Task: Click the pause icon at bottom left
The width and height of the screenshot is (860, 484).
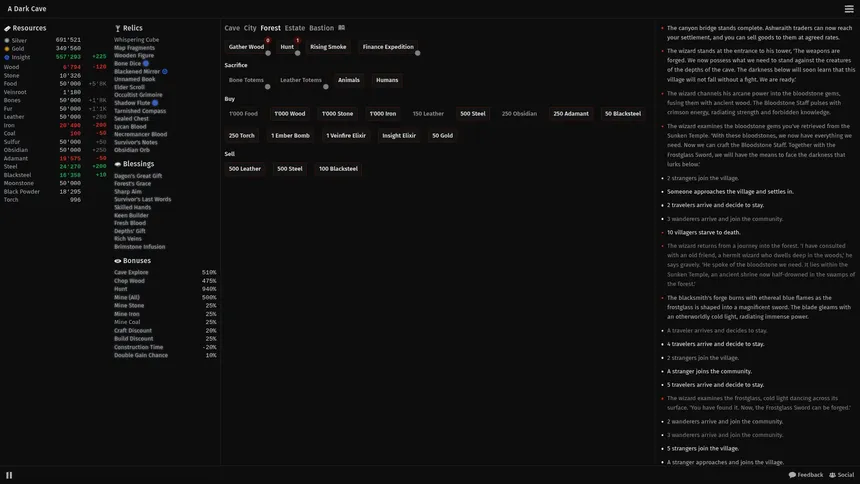Action: point(9,475)
